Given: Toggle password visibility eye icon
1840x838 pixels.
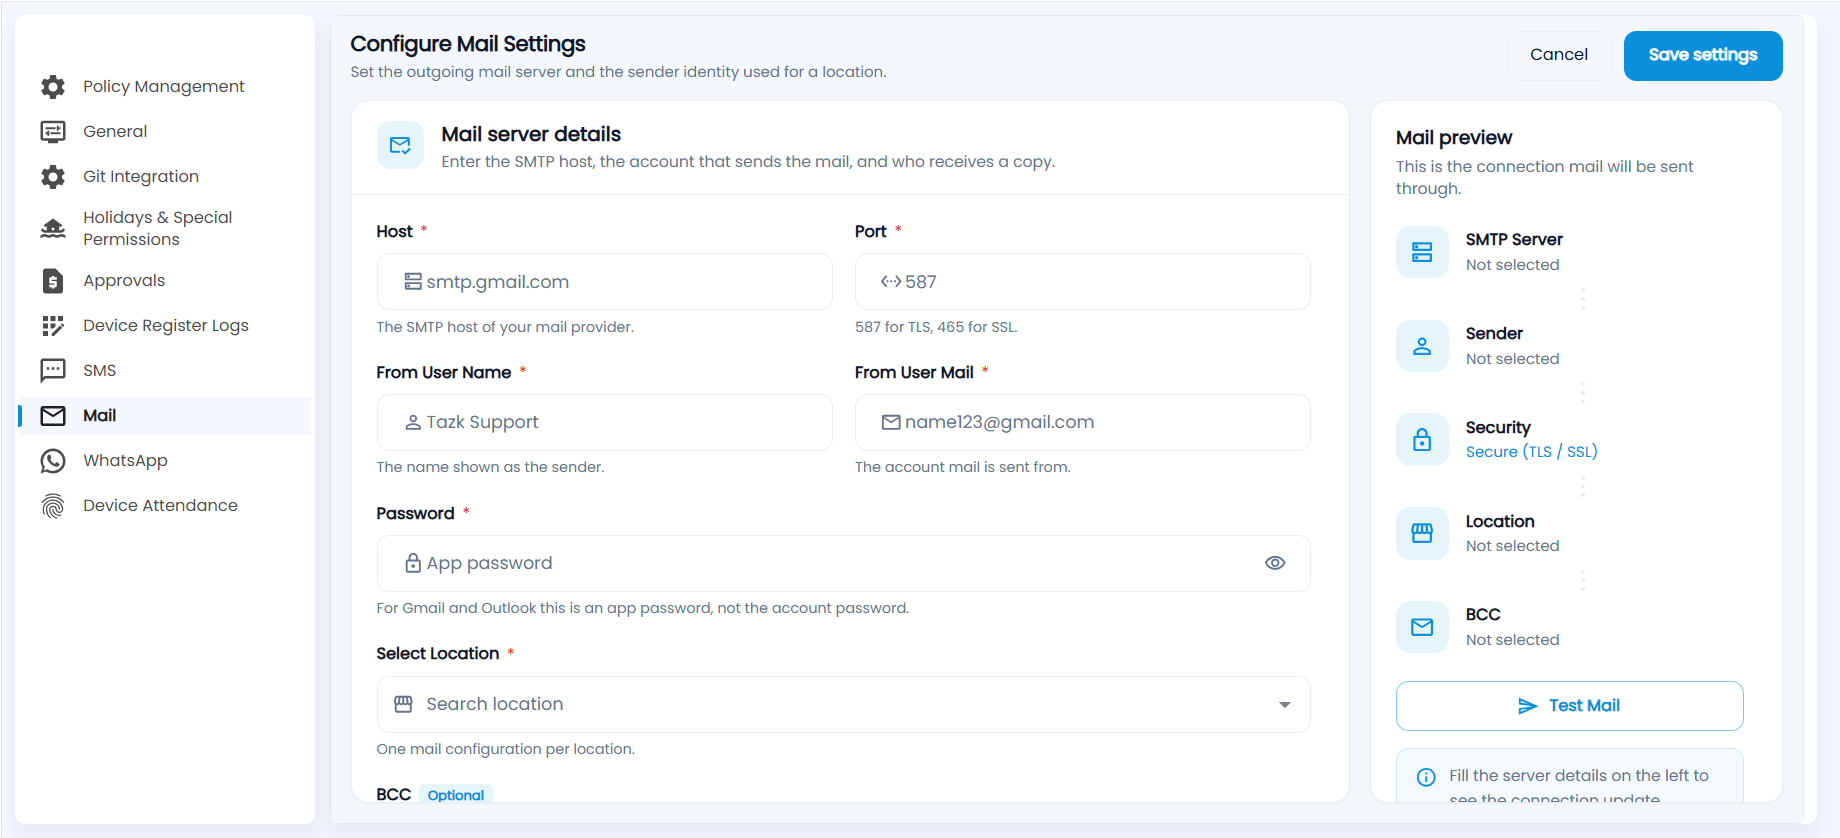Looking at the screenshot, I should pos(1275,563).
